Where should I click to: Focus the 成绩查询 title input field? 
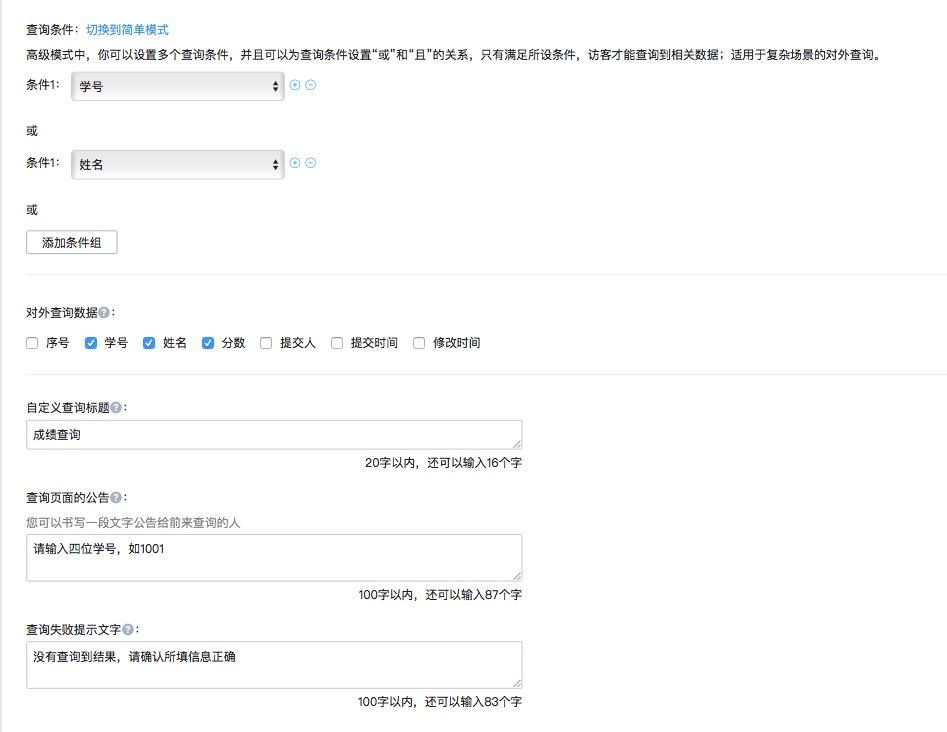[x=273, y=435]
